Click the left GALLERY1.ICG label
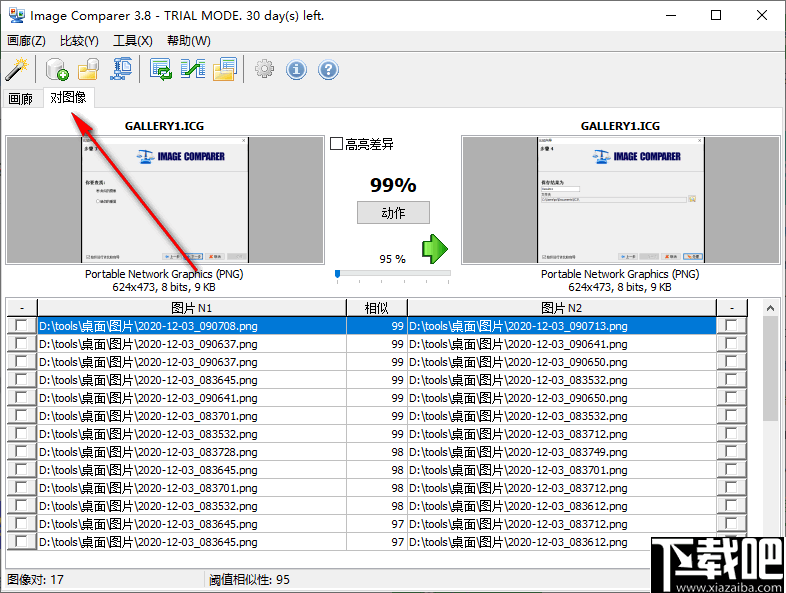 (164, 126)
